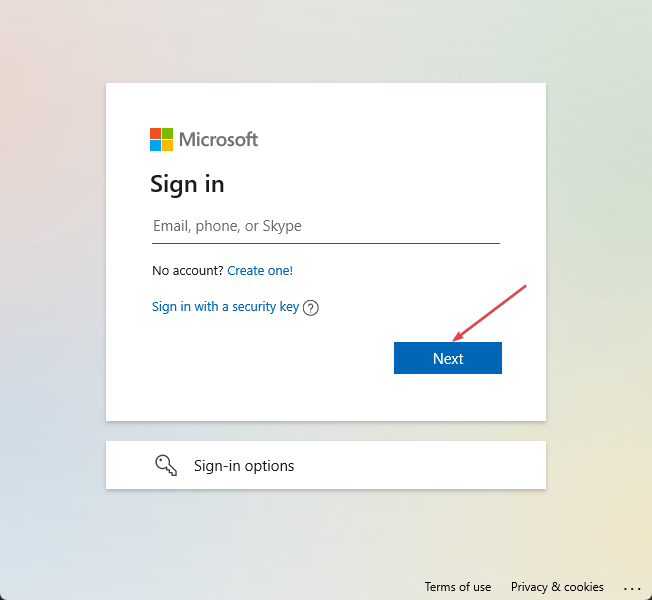View the Terms of use page
Image resolution: width=652 pixels, height=600 pixels.
(457, 587)
